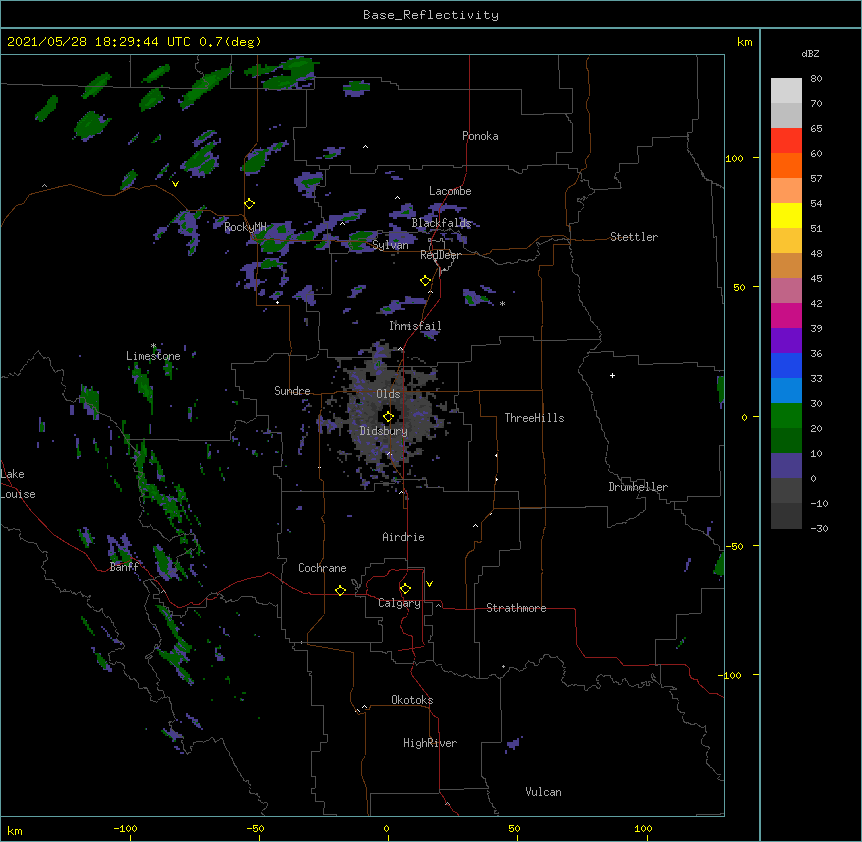
Task: Click the yellow diamond marker south of RedDeer
Action: (x=426, y=281)
